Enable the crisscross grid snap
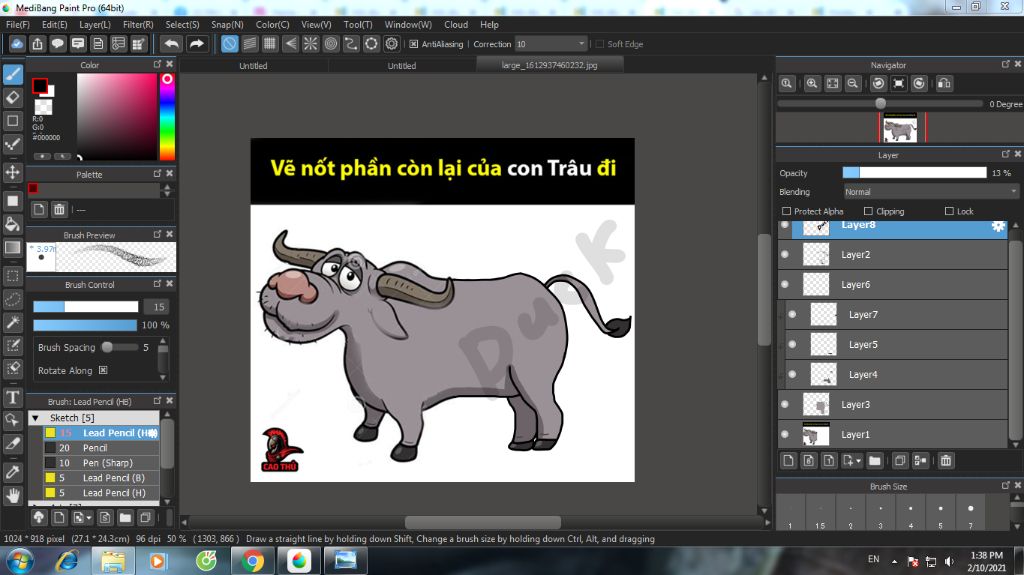 coord(270,44)
